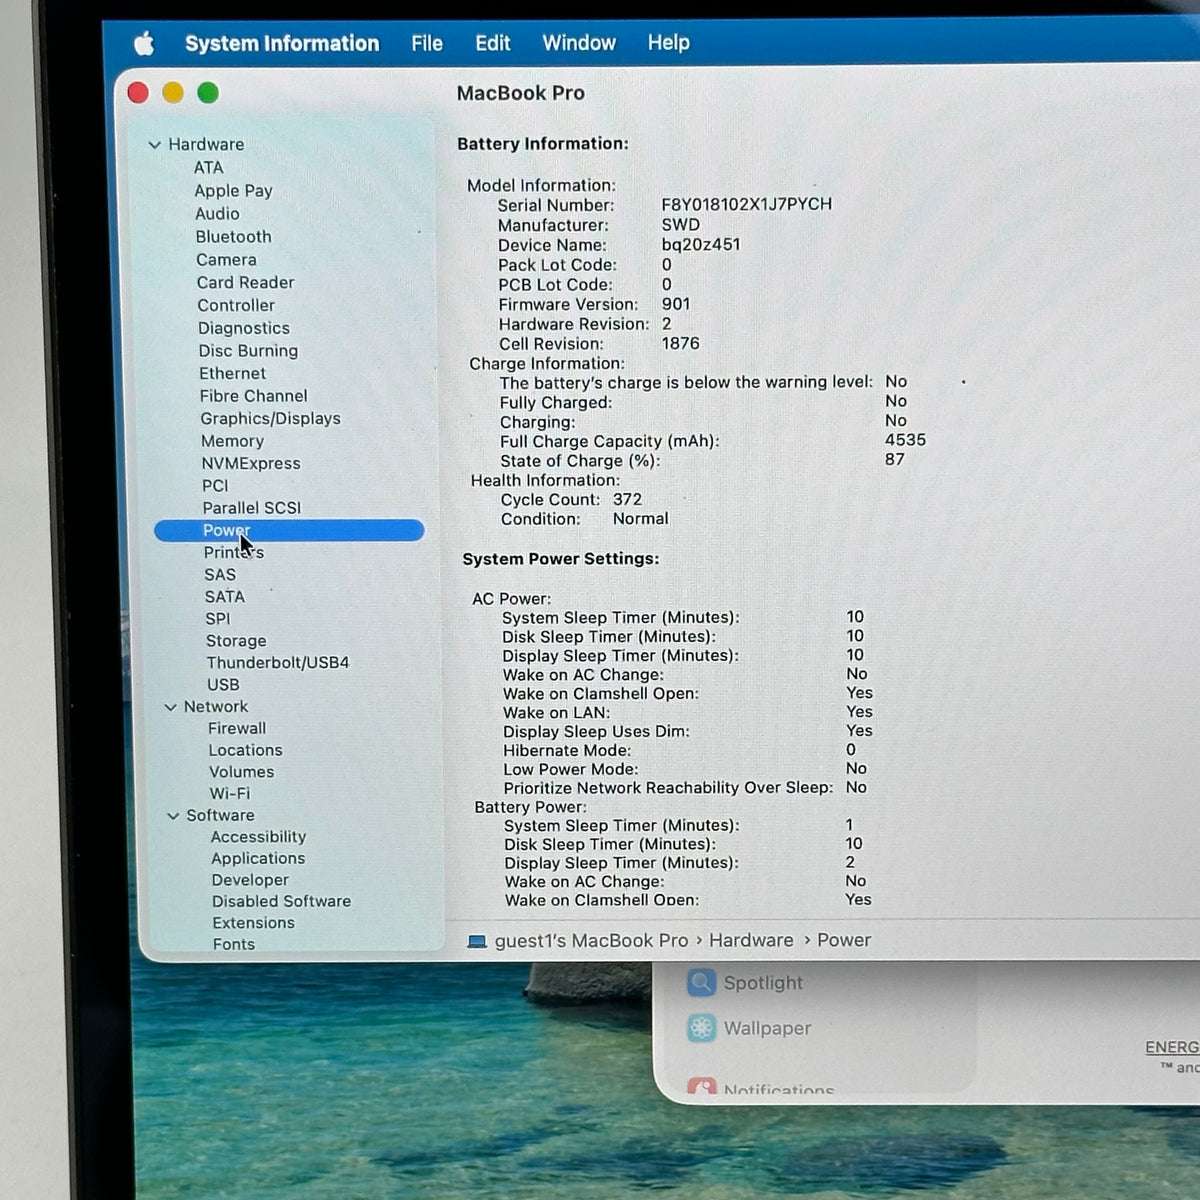Select Apple Pay in the sidebar
Image resolution: width=1200 pixels, height=1200 pixels.
(x=233, y=191)
